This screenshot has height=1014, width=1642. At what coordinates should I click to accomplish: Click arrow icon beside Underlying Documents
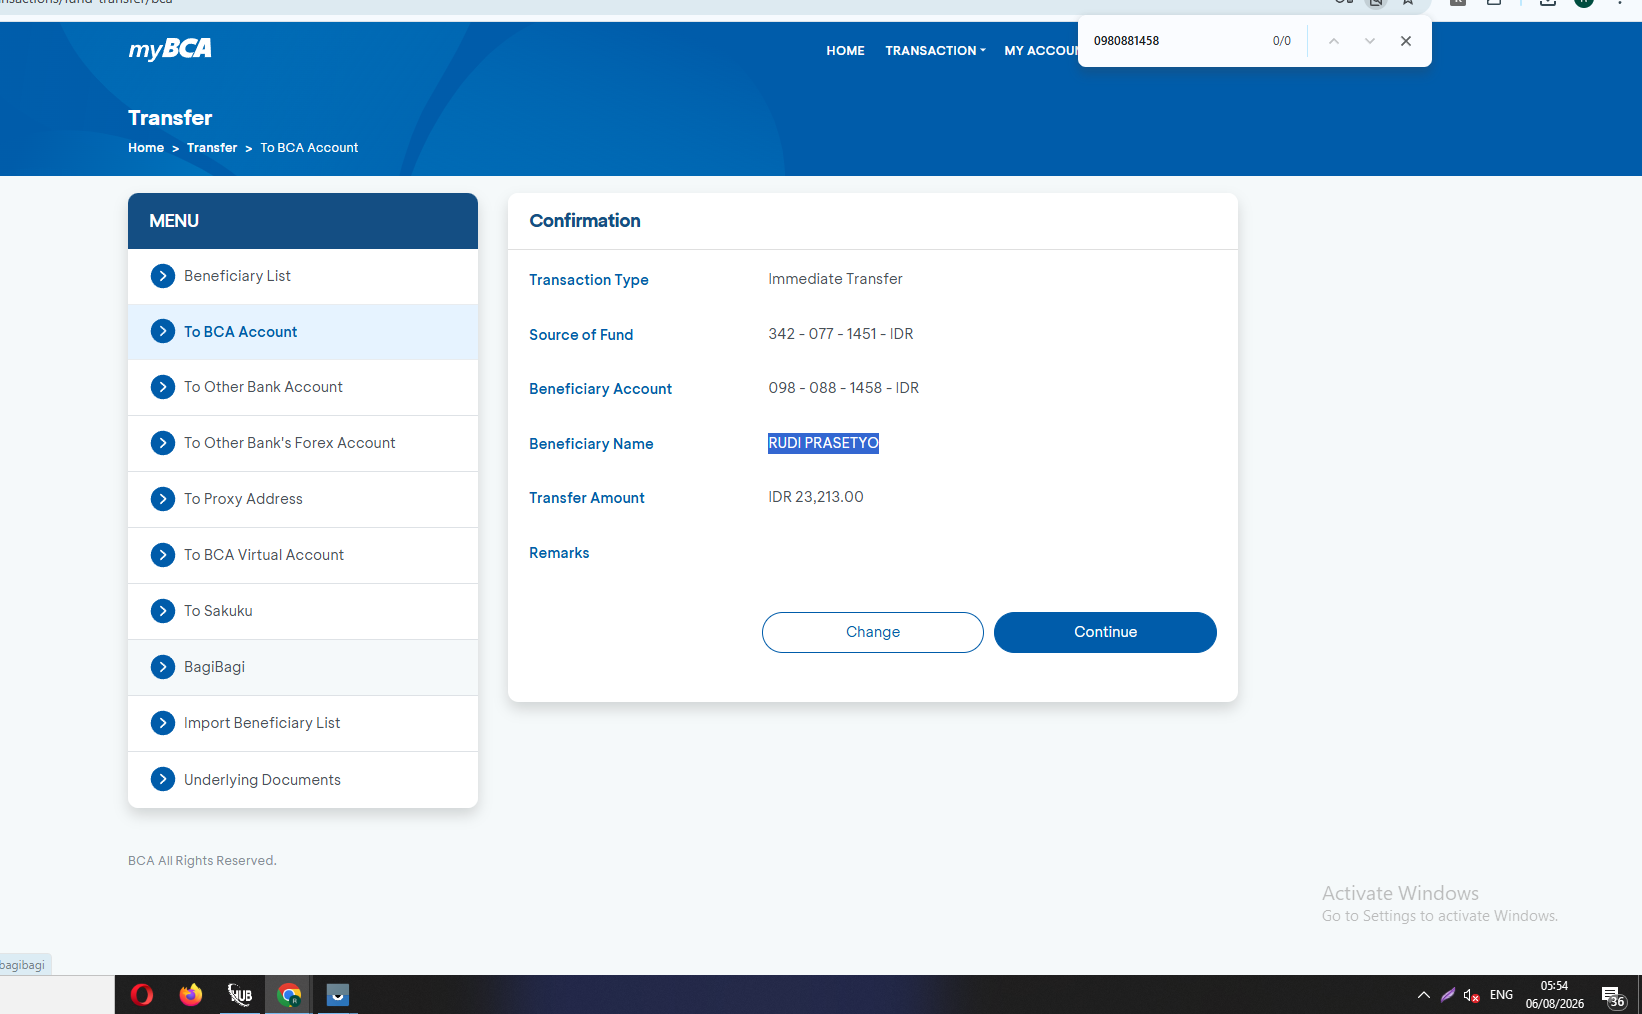pos(163,779)
